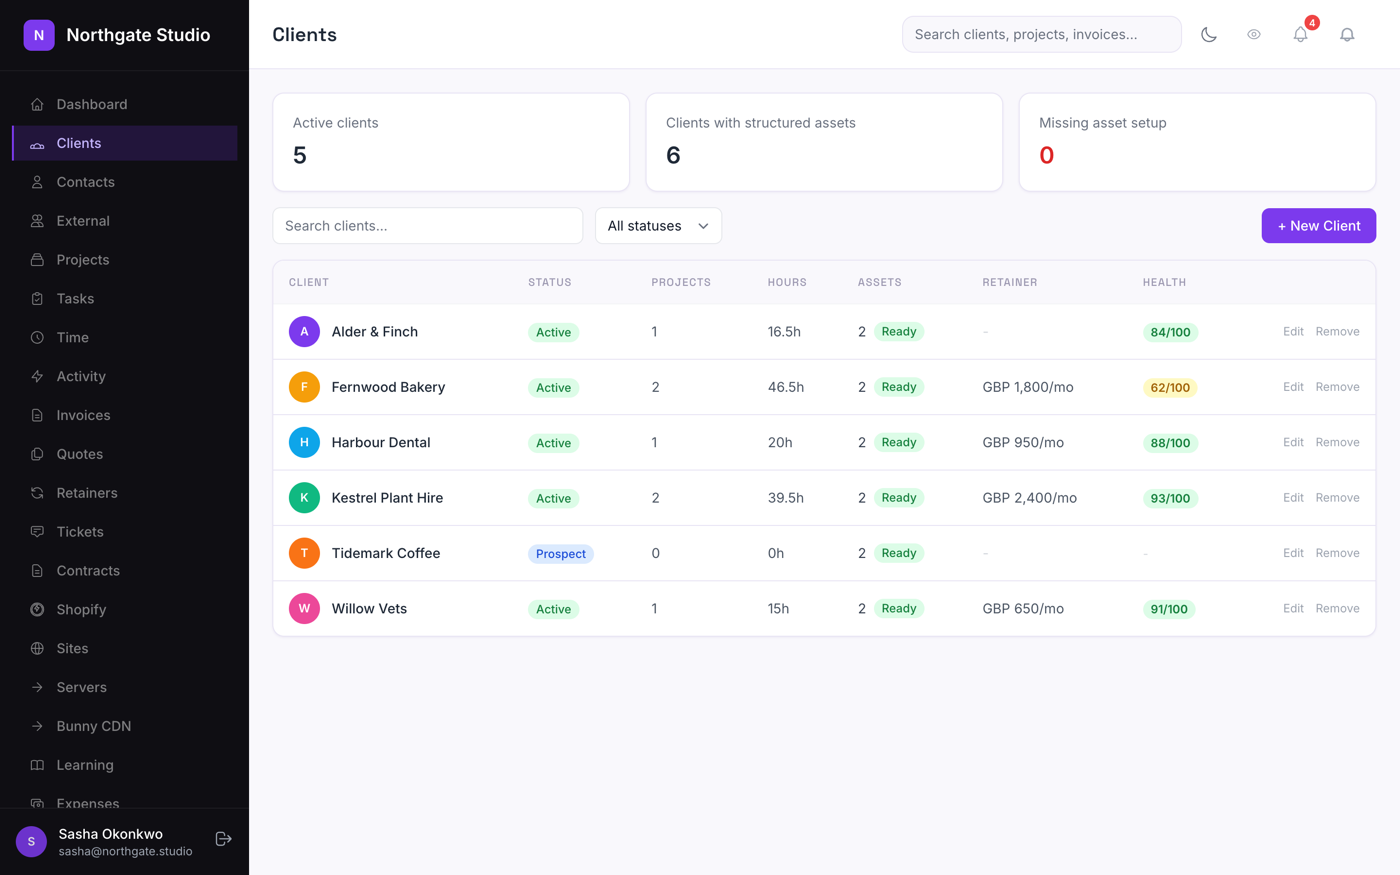
Task: Click the Time clock icon
Action: click(37, 338)
